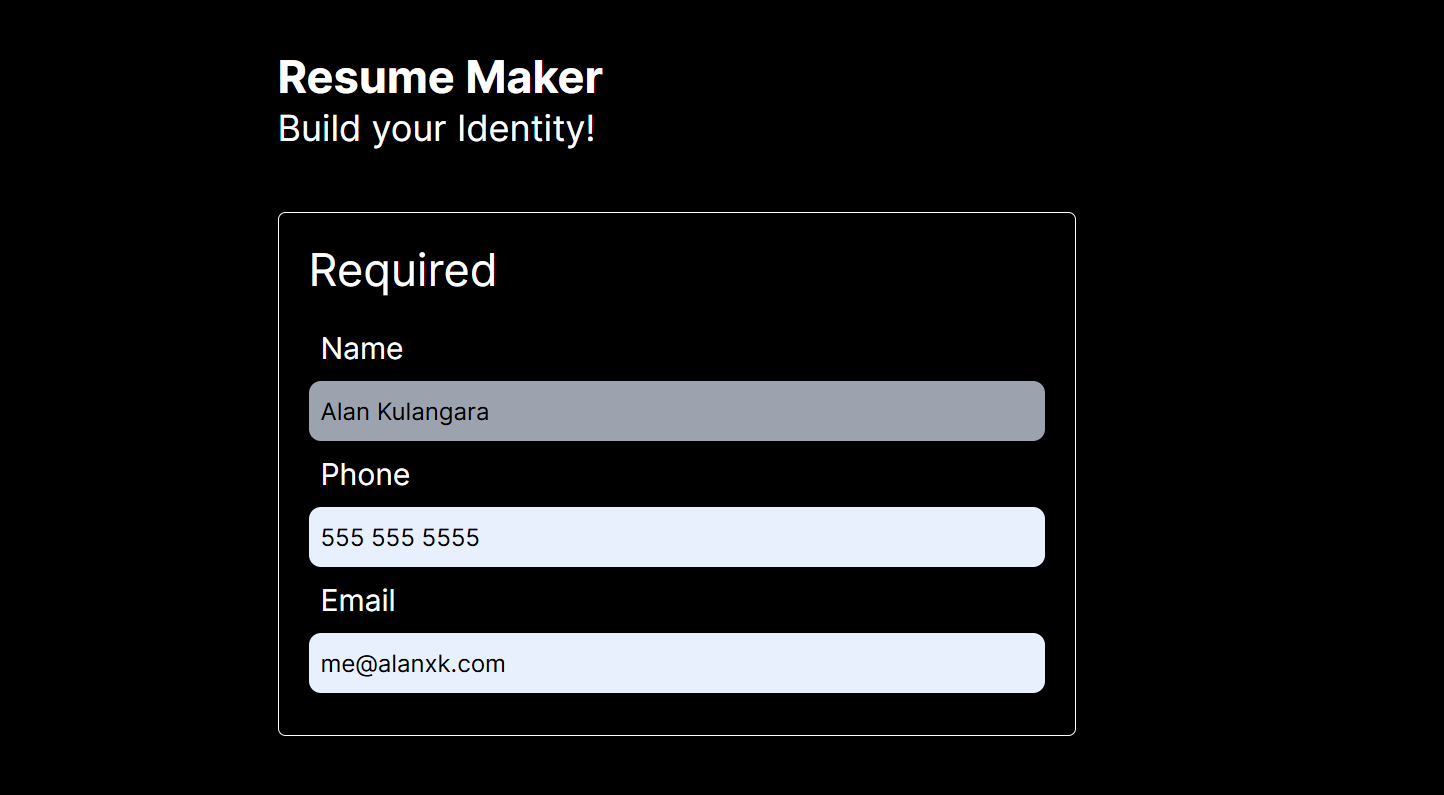The image size is (1444, 795).
Task: Click the first 555 phone digit group
Action: click(x=343, y=538)
